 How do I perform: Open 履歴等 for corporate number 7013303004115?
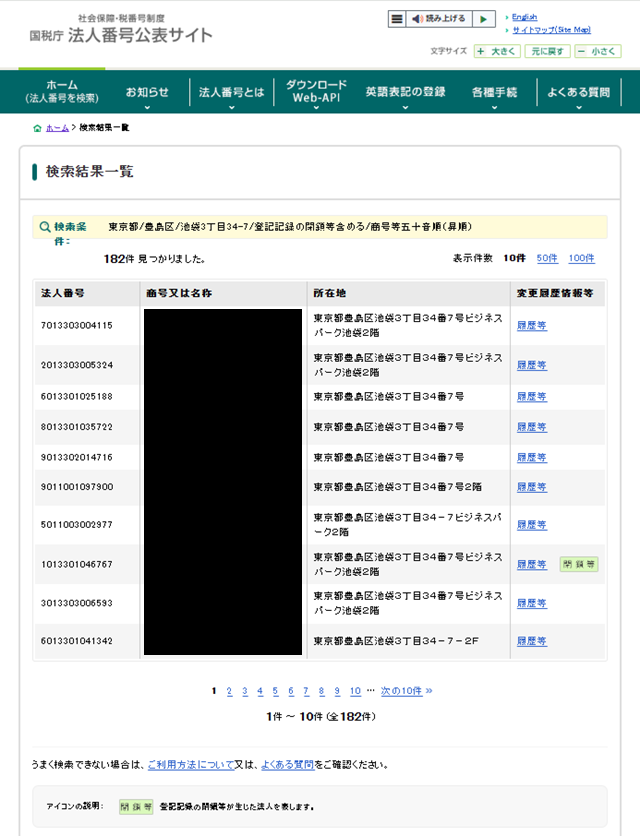[x=531, y=326]
